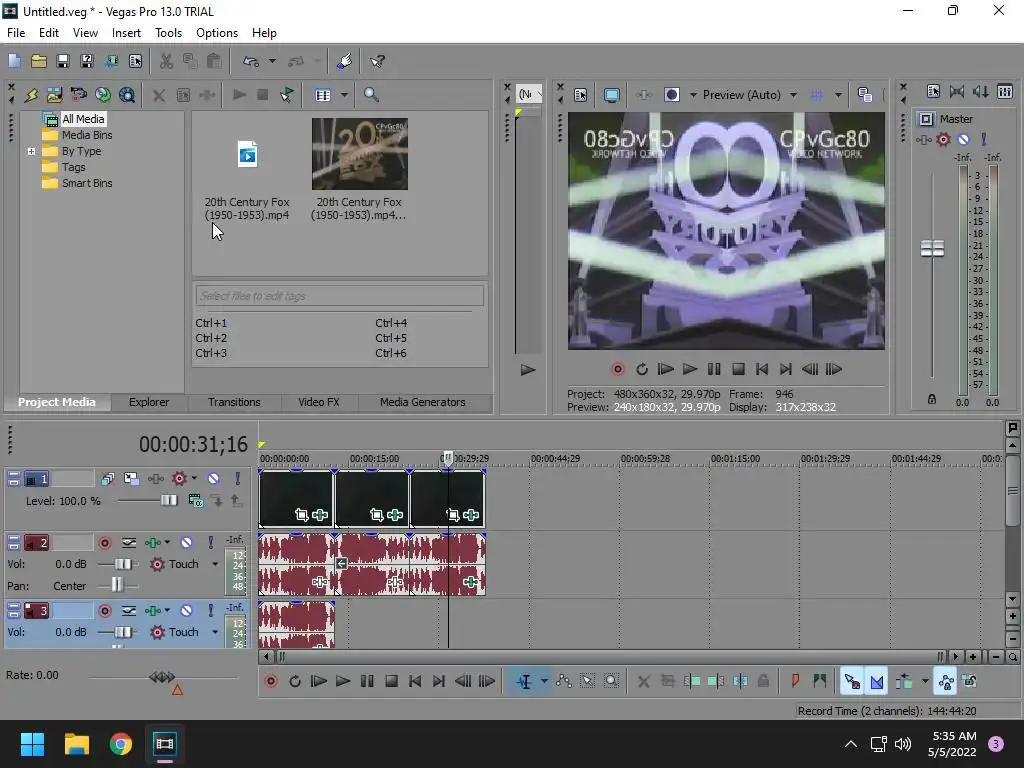Click the Preview on External Monitor icon

pos(612,95)
